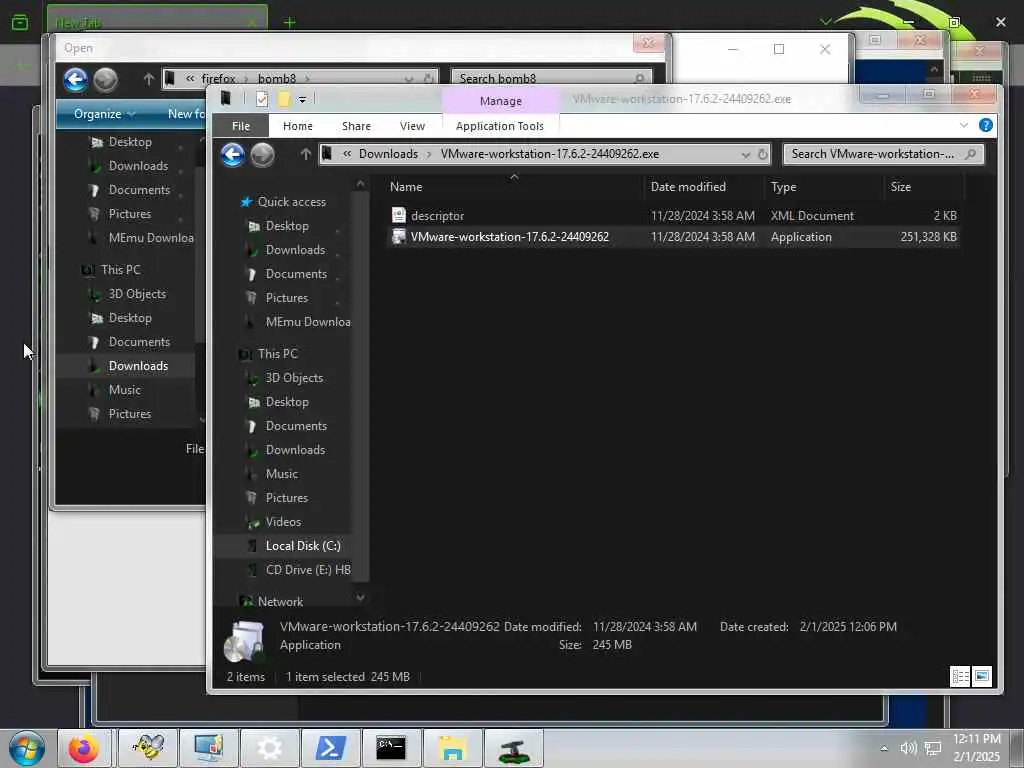1024x768 pixels.
Task: Go up one folder in front Explorer
Action: point(305,154)
